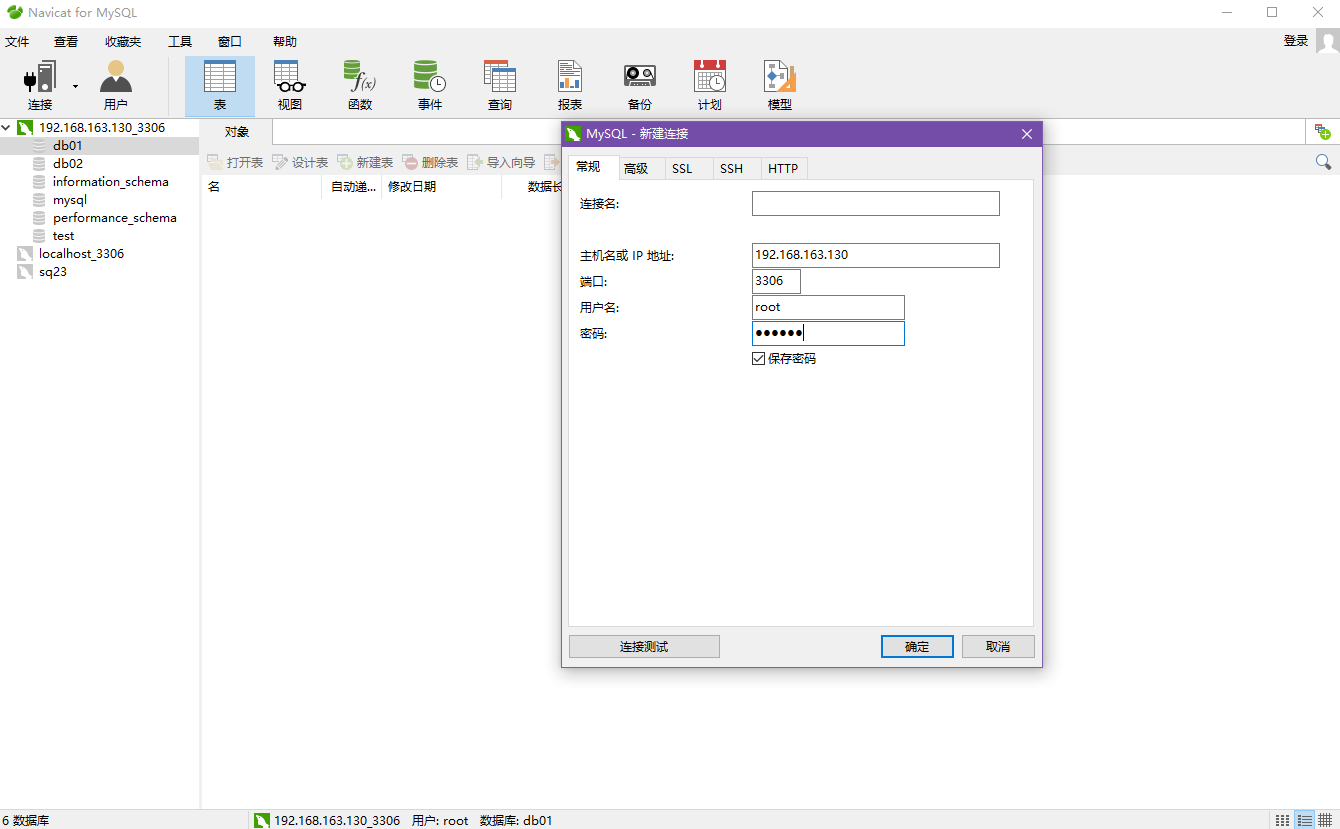Open the 连接 connection tool
This screenshot has width=1340, height=829.
coord(40,86)
